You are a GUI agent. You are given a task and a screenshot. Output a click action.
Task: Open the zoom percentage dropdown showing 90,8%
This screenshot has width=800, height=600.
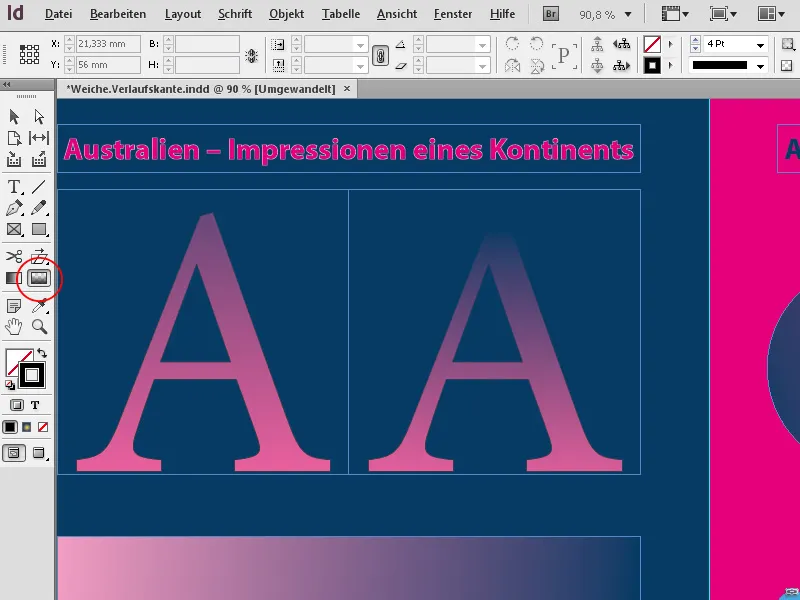pyautogui.click(x=628, y=14)
